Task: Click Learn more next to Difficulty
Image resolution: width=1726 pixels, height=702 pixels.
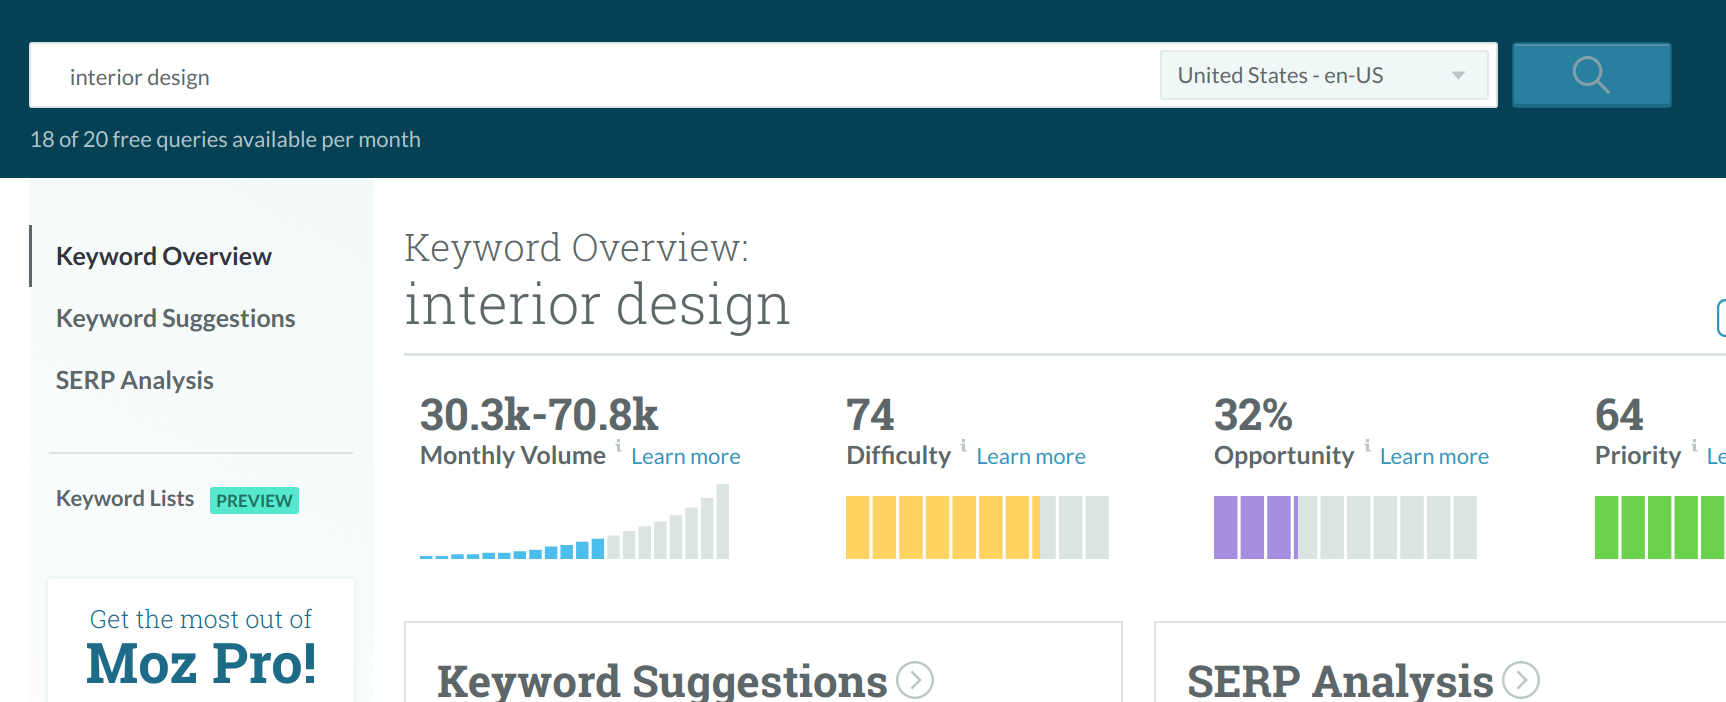Action: (x=1031, y=457)
